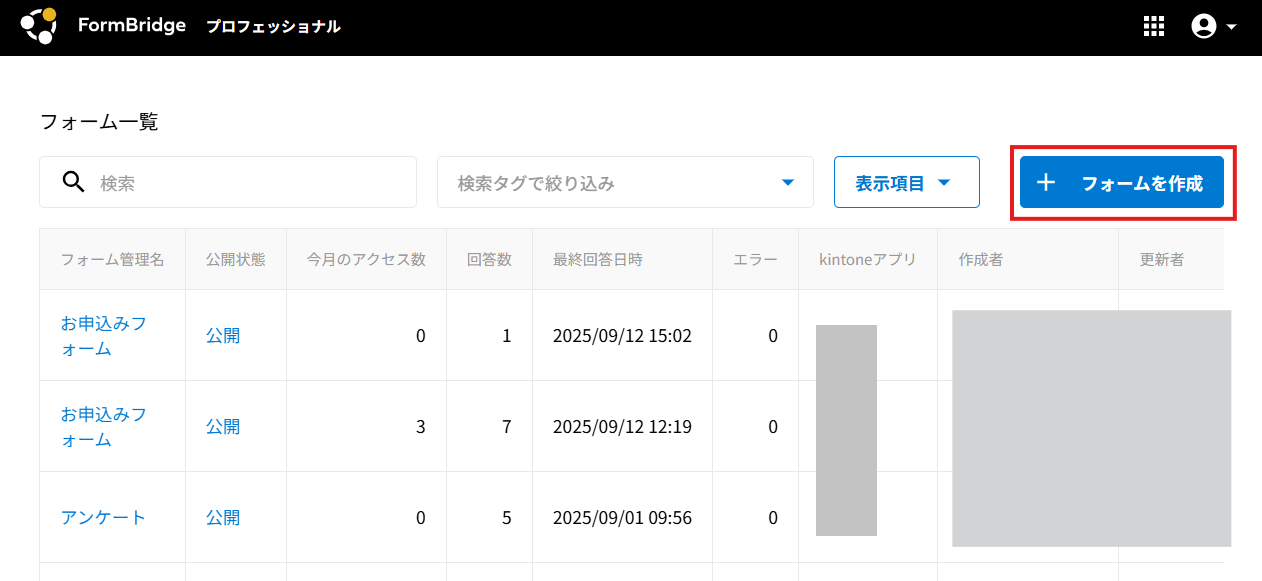
Task: Click the search magnifier icon
Action: tap(73, 182)
